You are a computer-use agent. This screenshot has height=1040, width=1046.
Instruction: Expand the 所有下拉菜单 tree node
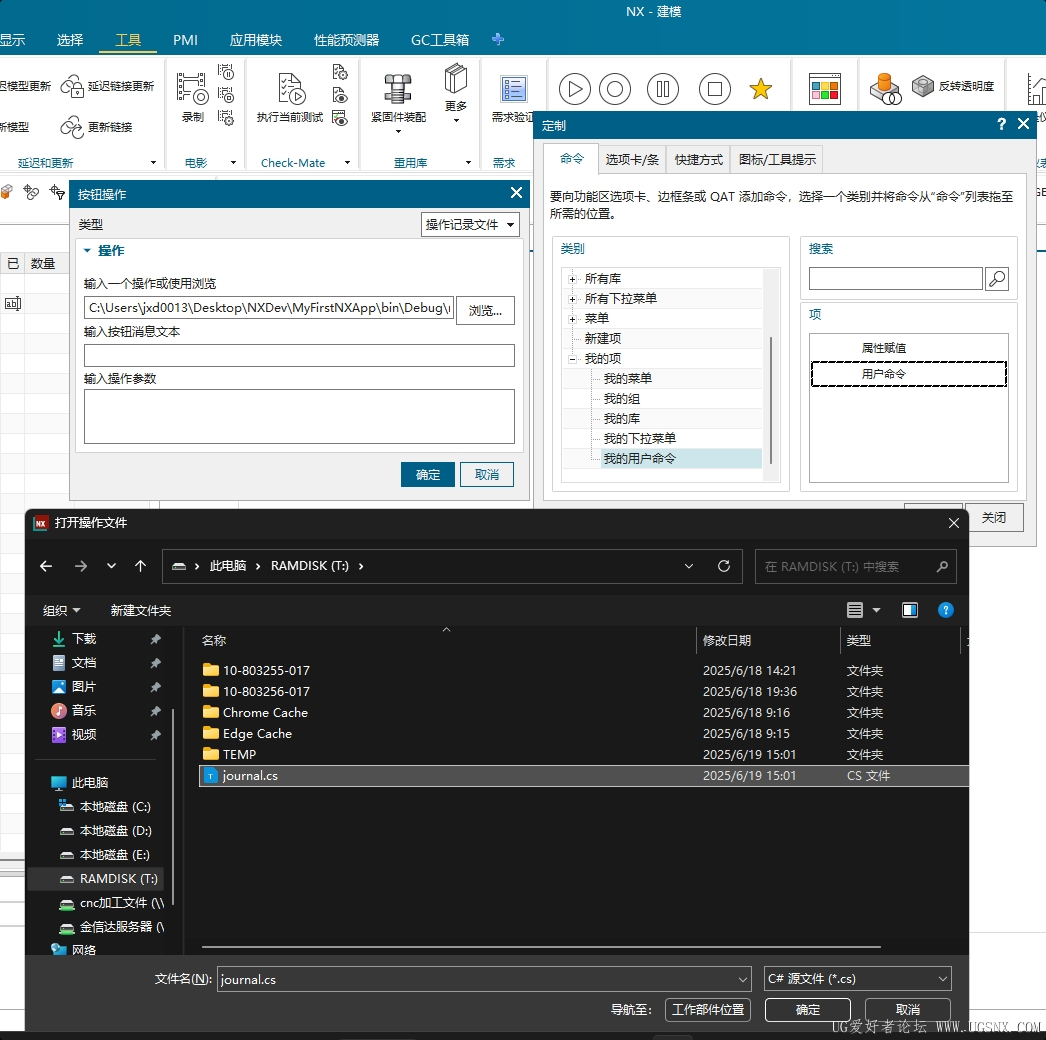coord(572,299)
